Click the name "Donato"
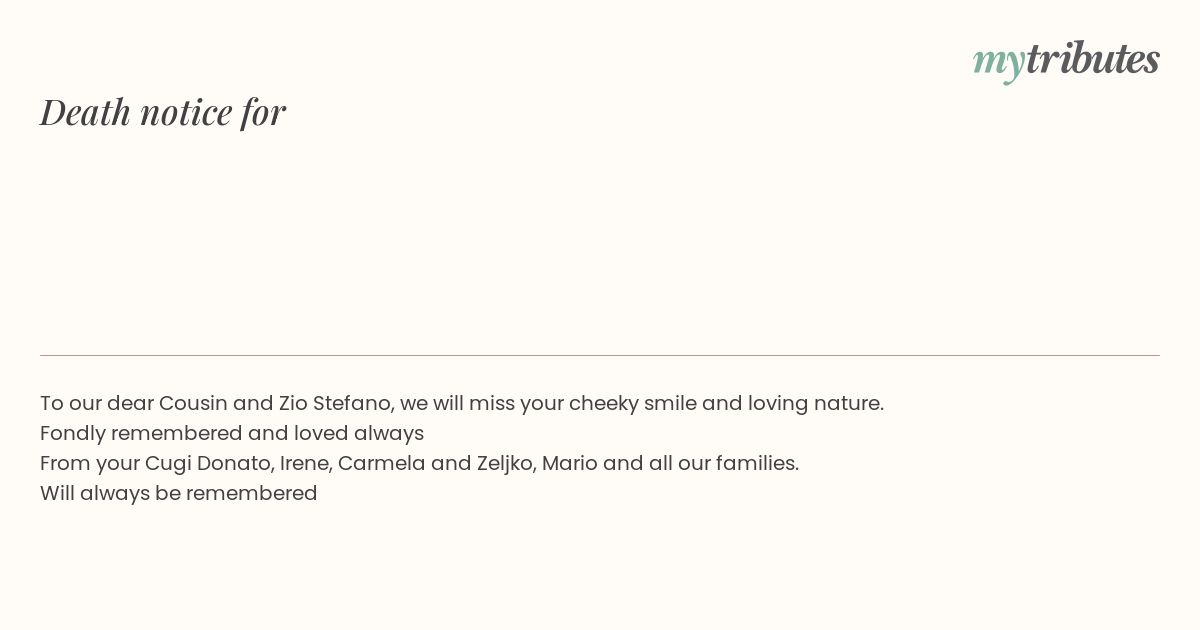Image resolution: width=1200 pixels, height=630 pixels. 235,463
